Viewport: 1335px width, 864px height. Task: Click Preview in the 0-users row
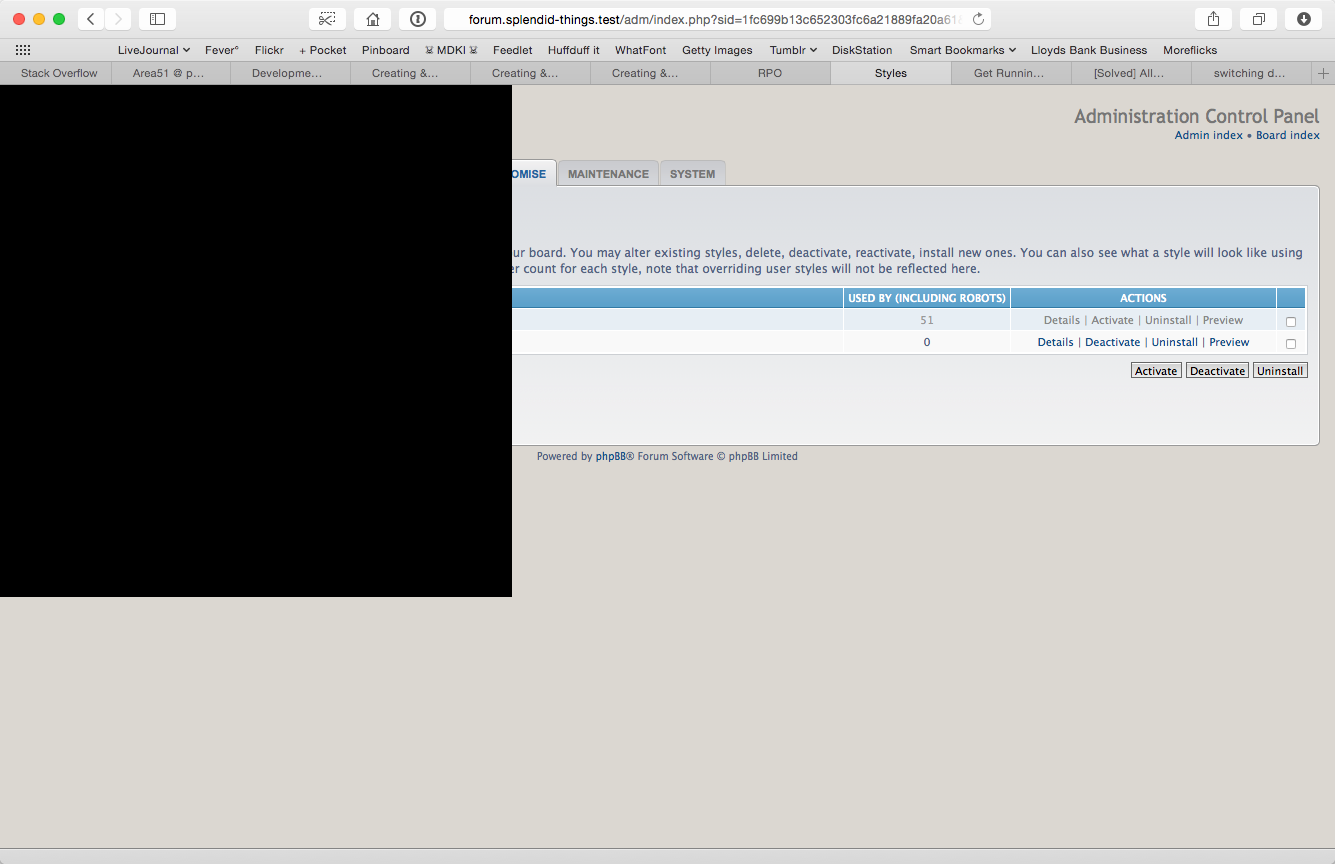(x=1229, y=342)
